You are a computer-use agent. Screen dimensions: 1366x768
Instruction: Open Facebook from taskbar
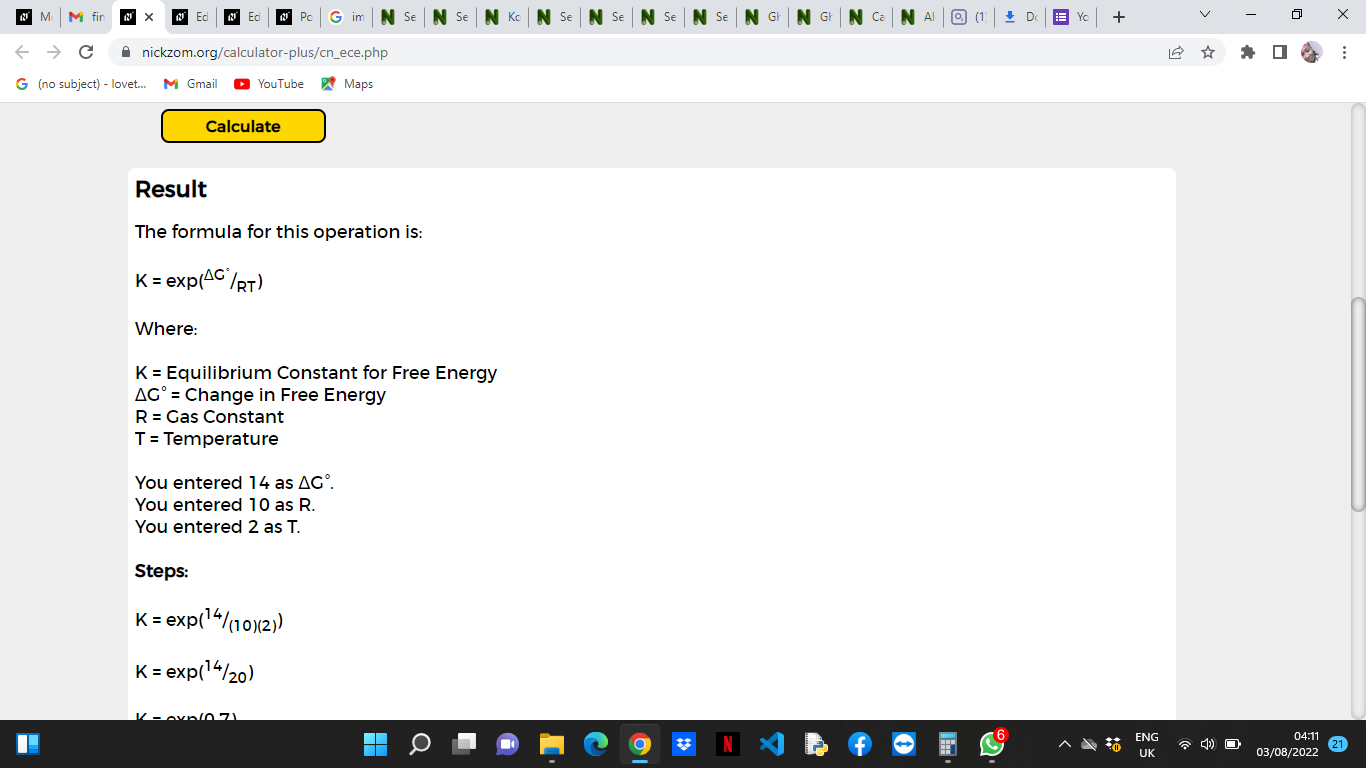pyautogui.click(x=860, y=744)
